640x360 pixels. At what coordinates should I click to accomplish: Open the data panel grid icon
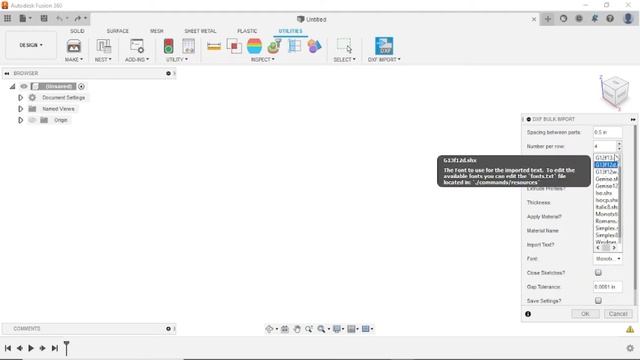pos(7,18)
